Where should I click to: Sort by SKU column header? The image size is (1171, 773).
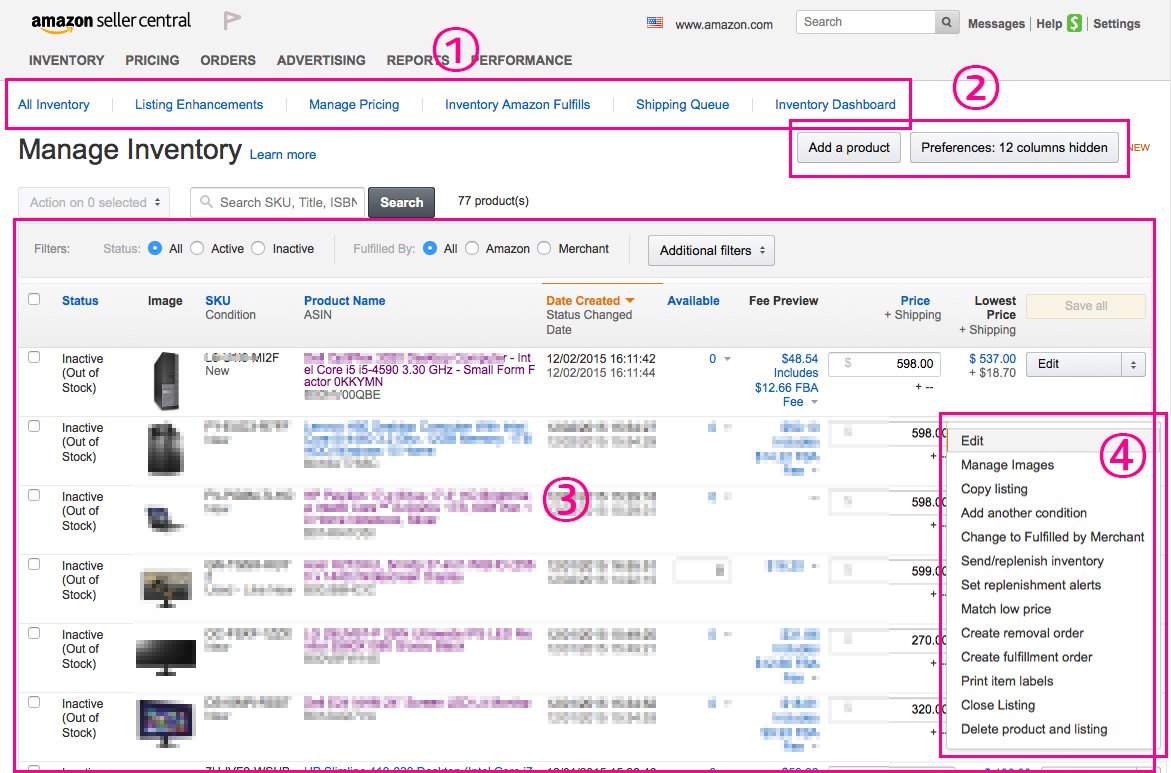217,301
